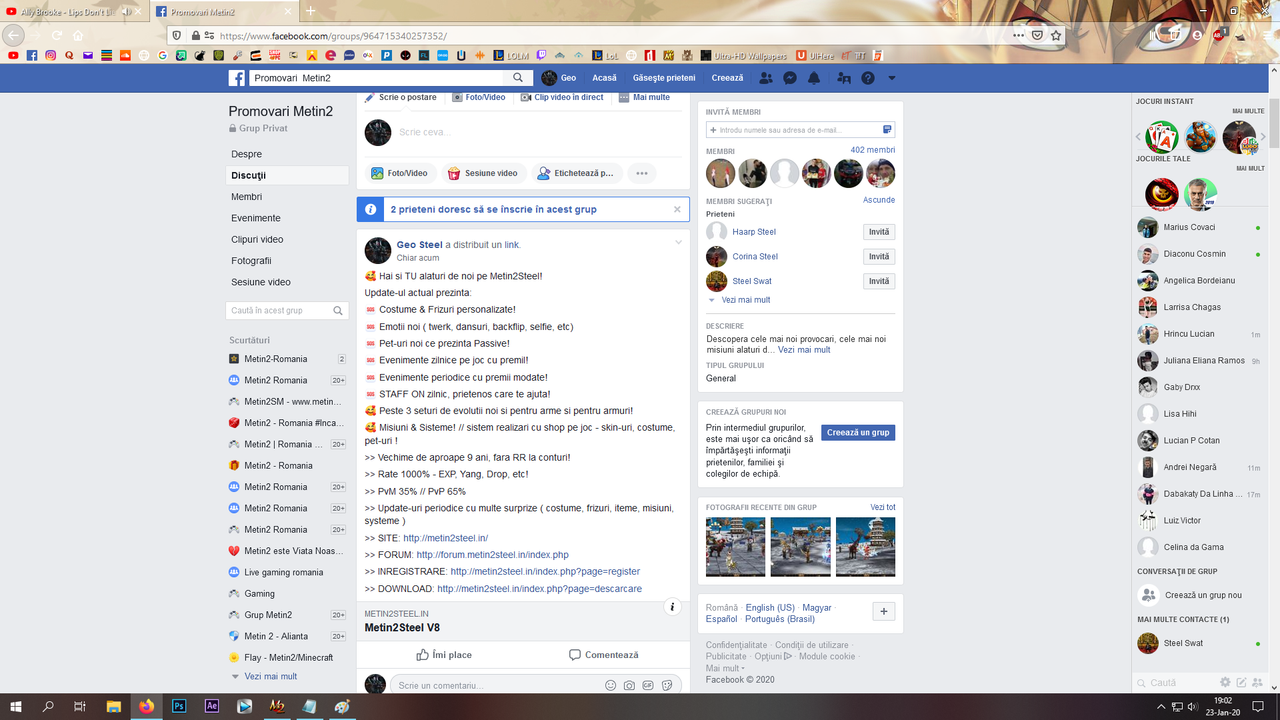The image size is (1280, 720).
Task: Open chat with Angelica Bordeianu
Action: point(1199,281)
